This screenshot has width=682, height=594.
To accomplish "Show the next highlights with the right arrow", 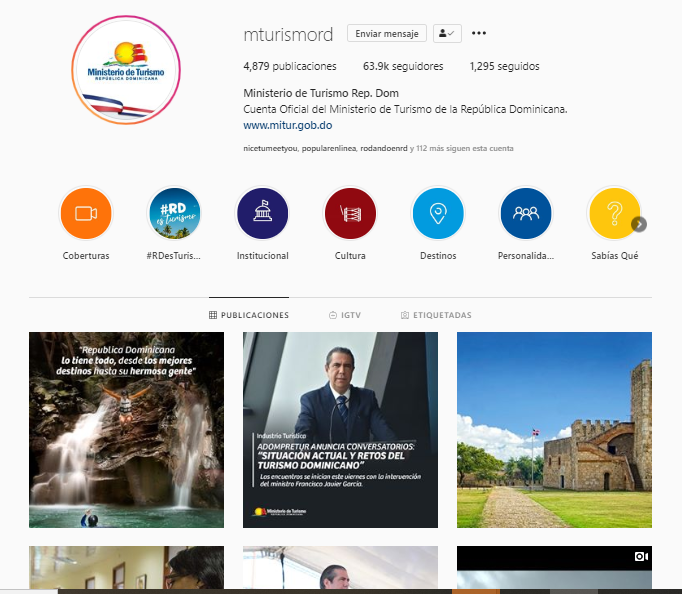I will 639,224.
